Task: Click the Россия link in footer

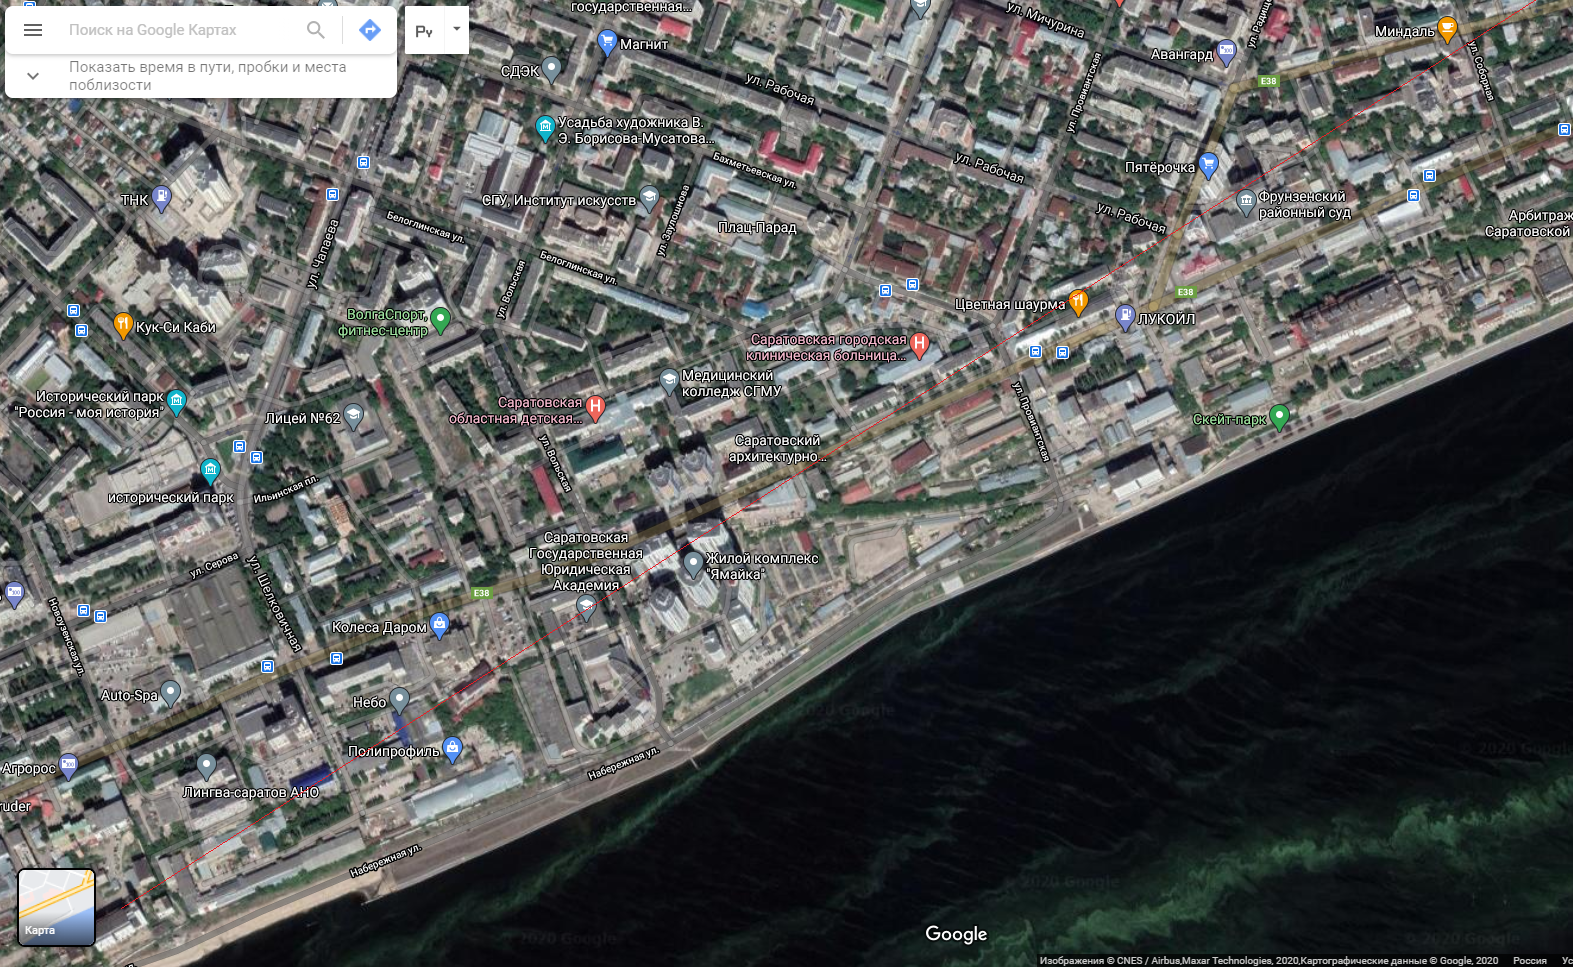Action: (1529, 960)
